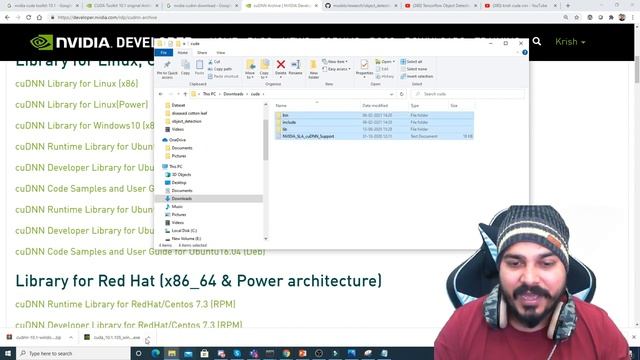
Task: Sort by Date modified column header
Action: tap(375, 106)
